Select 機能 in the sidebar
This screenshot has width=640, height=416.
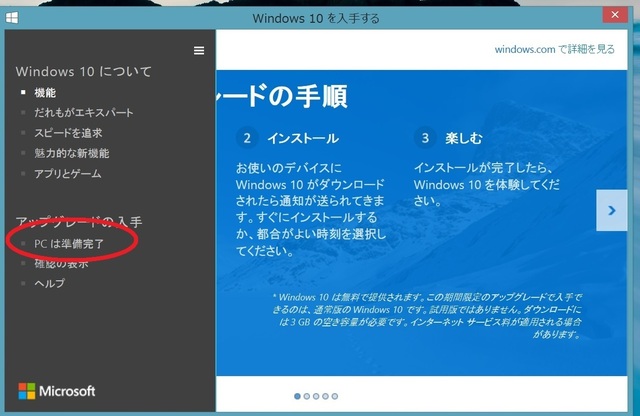pos(45,93)
